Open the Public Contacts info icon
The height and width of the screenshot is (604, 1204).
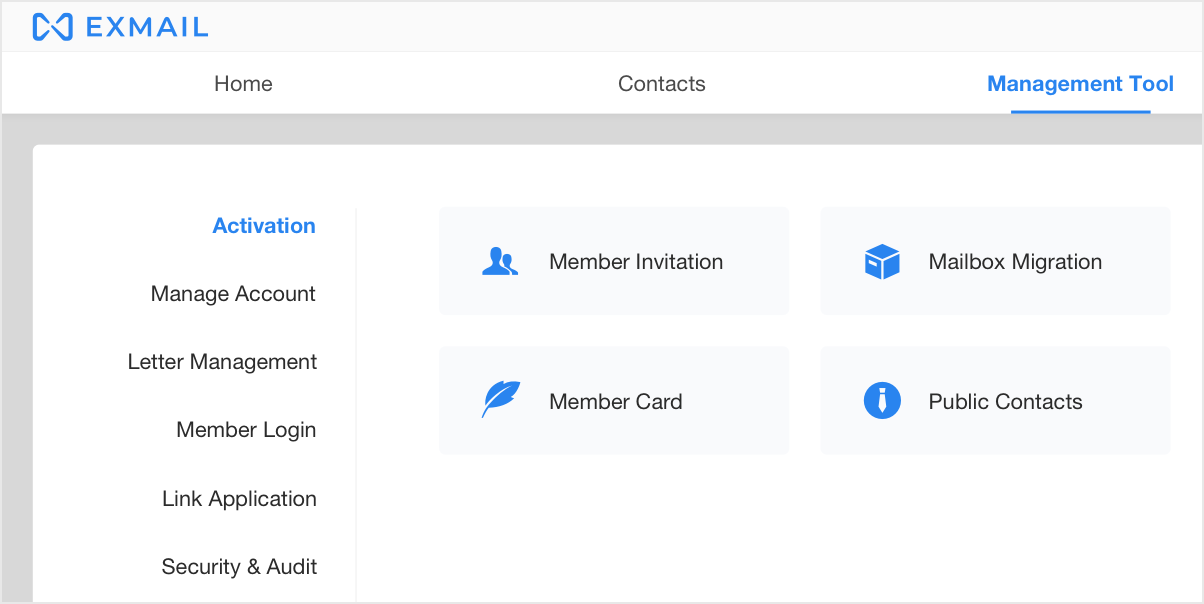tap(881, 399)
